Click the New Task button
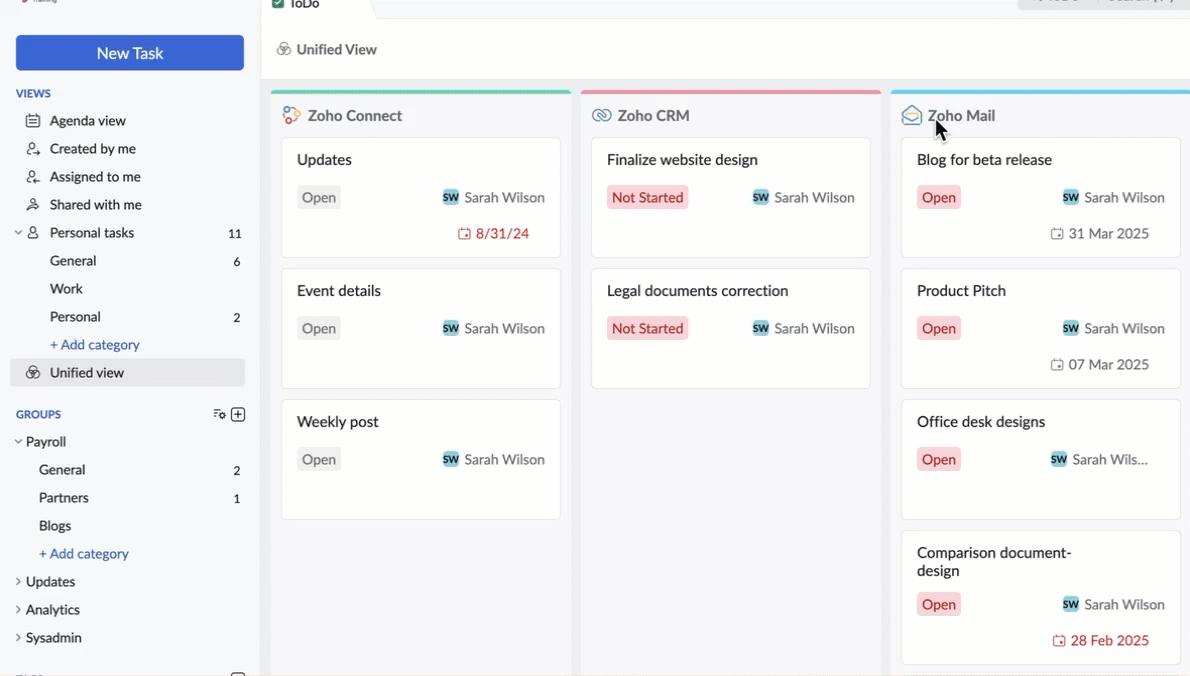Screen dimensions: 1190x676 (x=130, y=53)
